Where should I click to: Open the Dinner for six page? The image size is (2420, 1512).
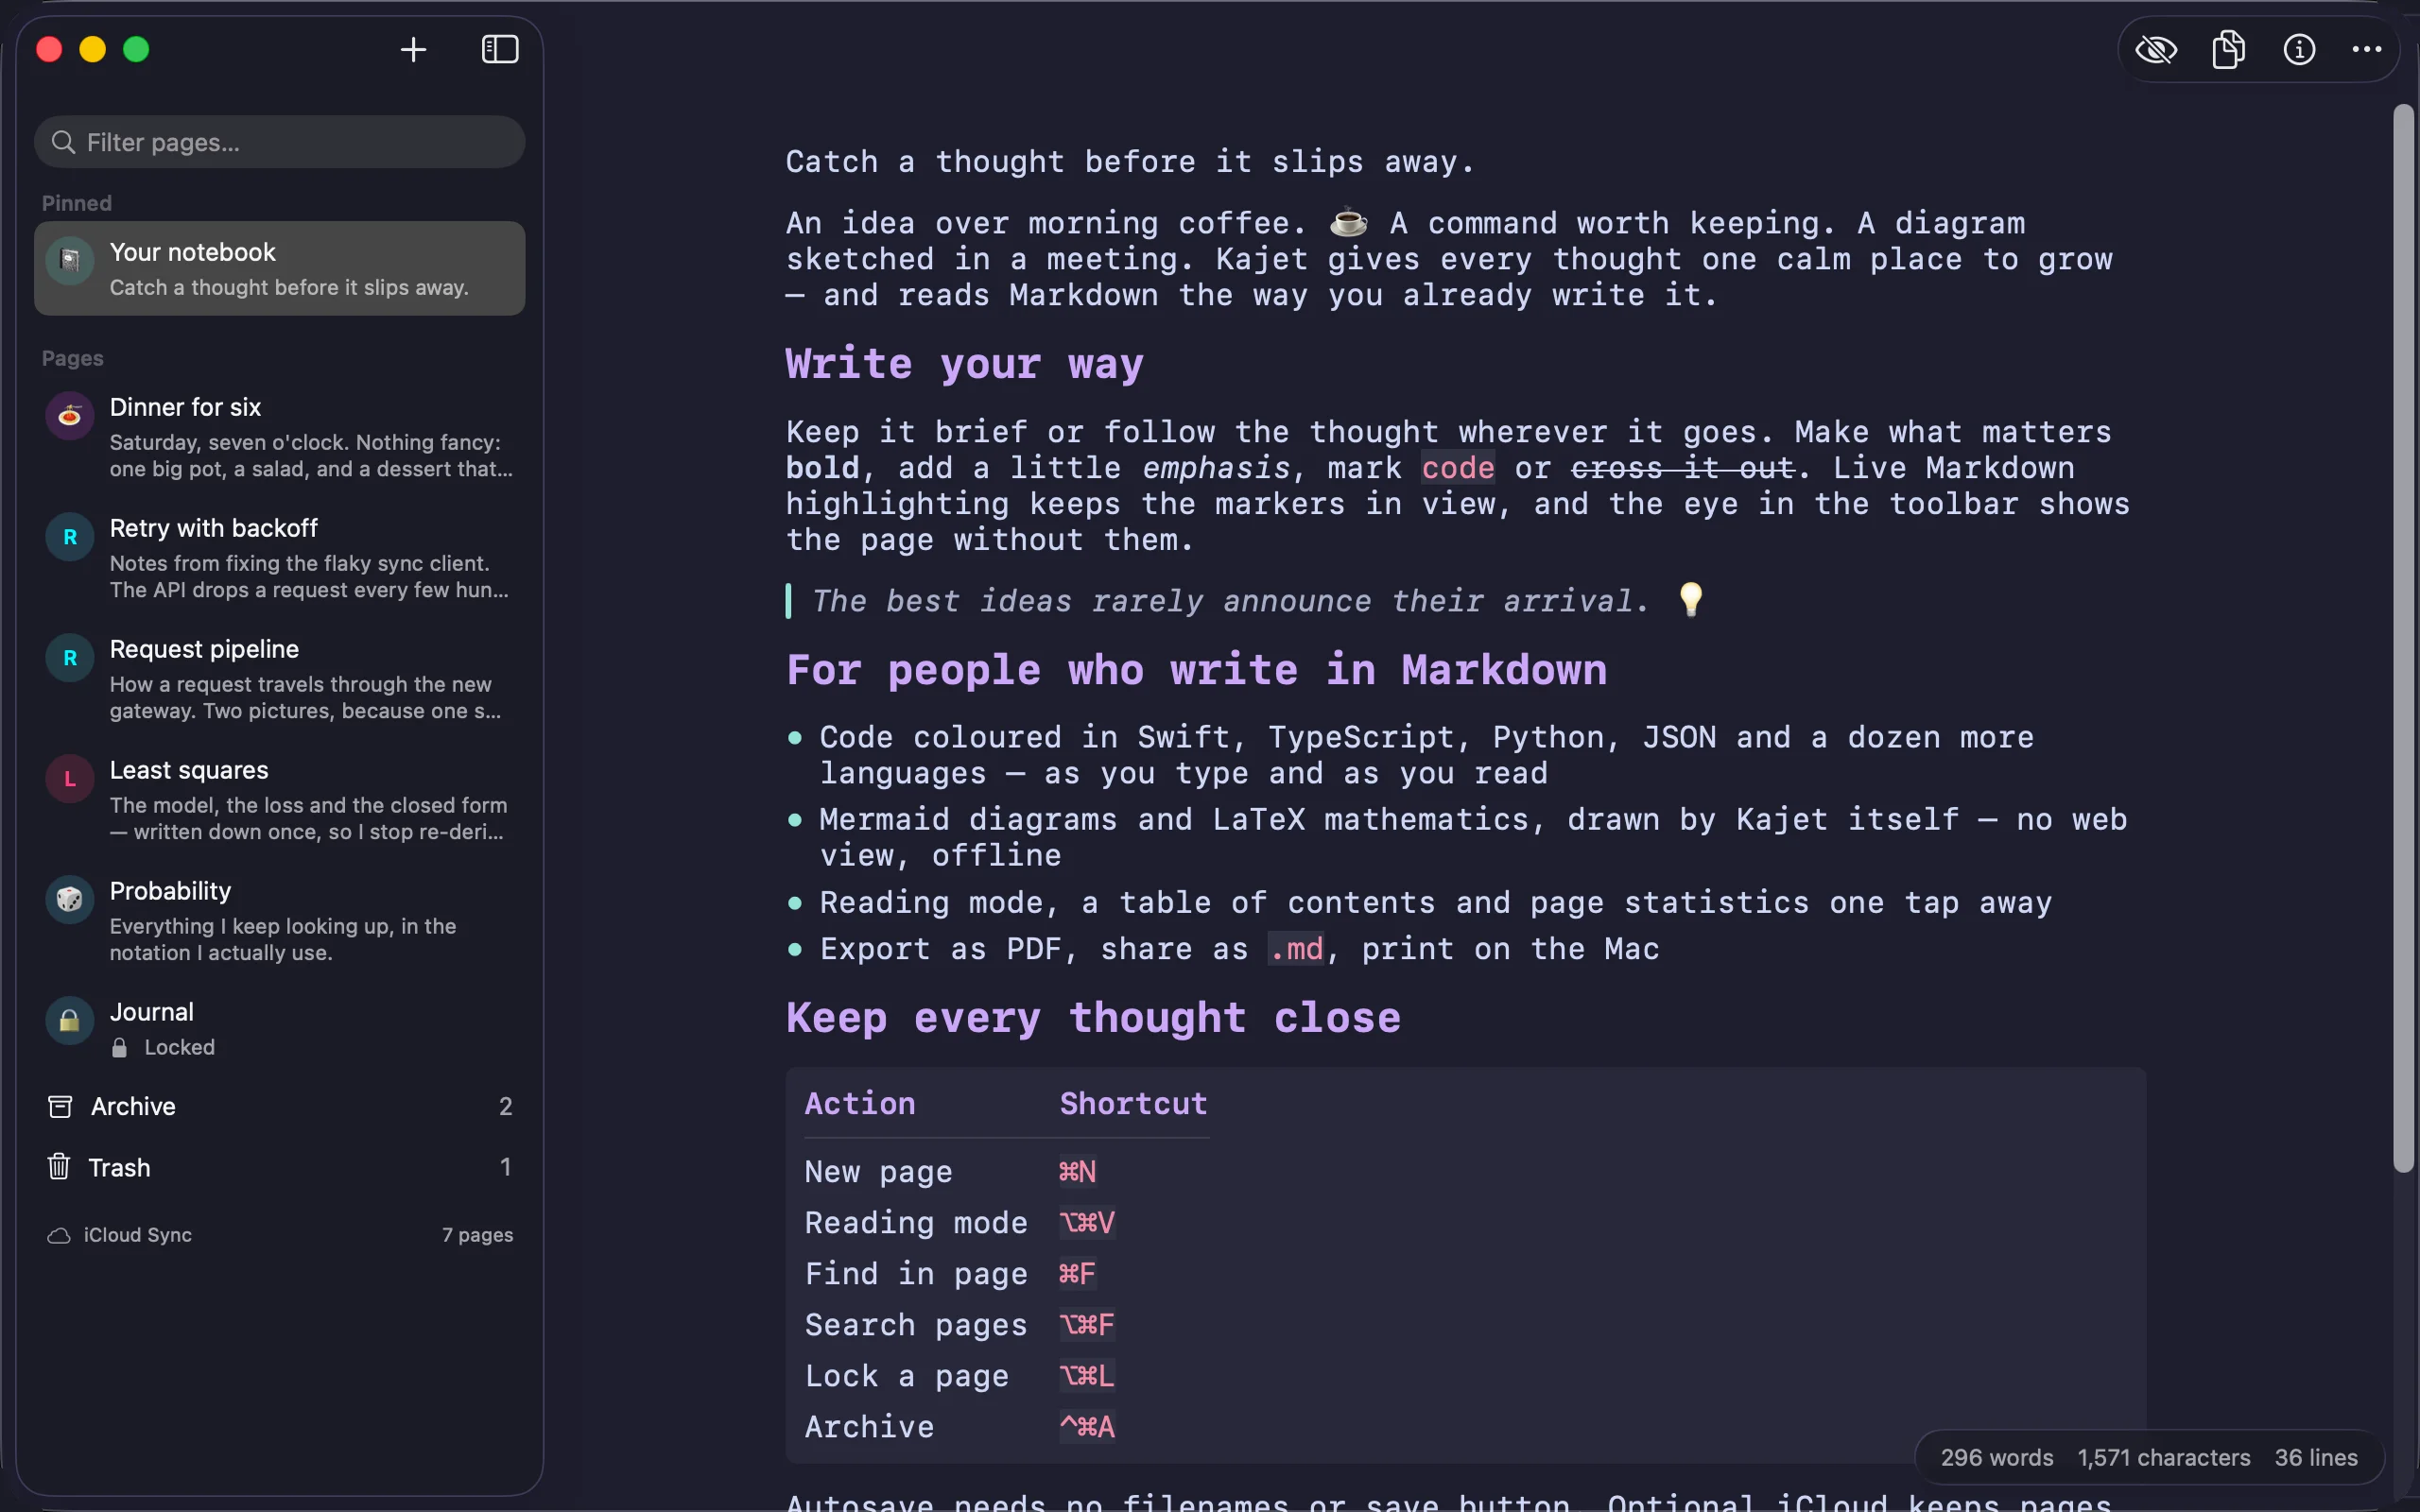pos(280,437)
